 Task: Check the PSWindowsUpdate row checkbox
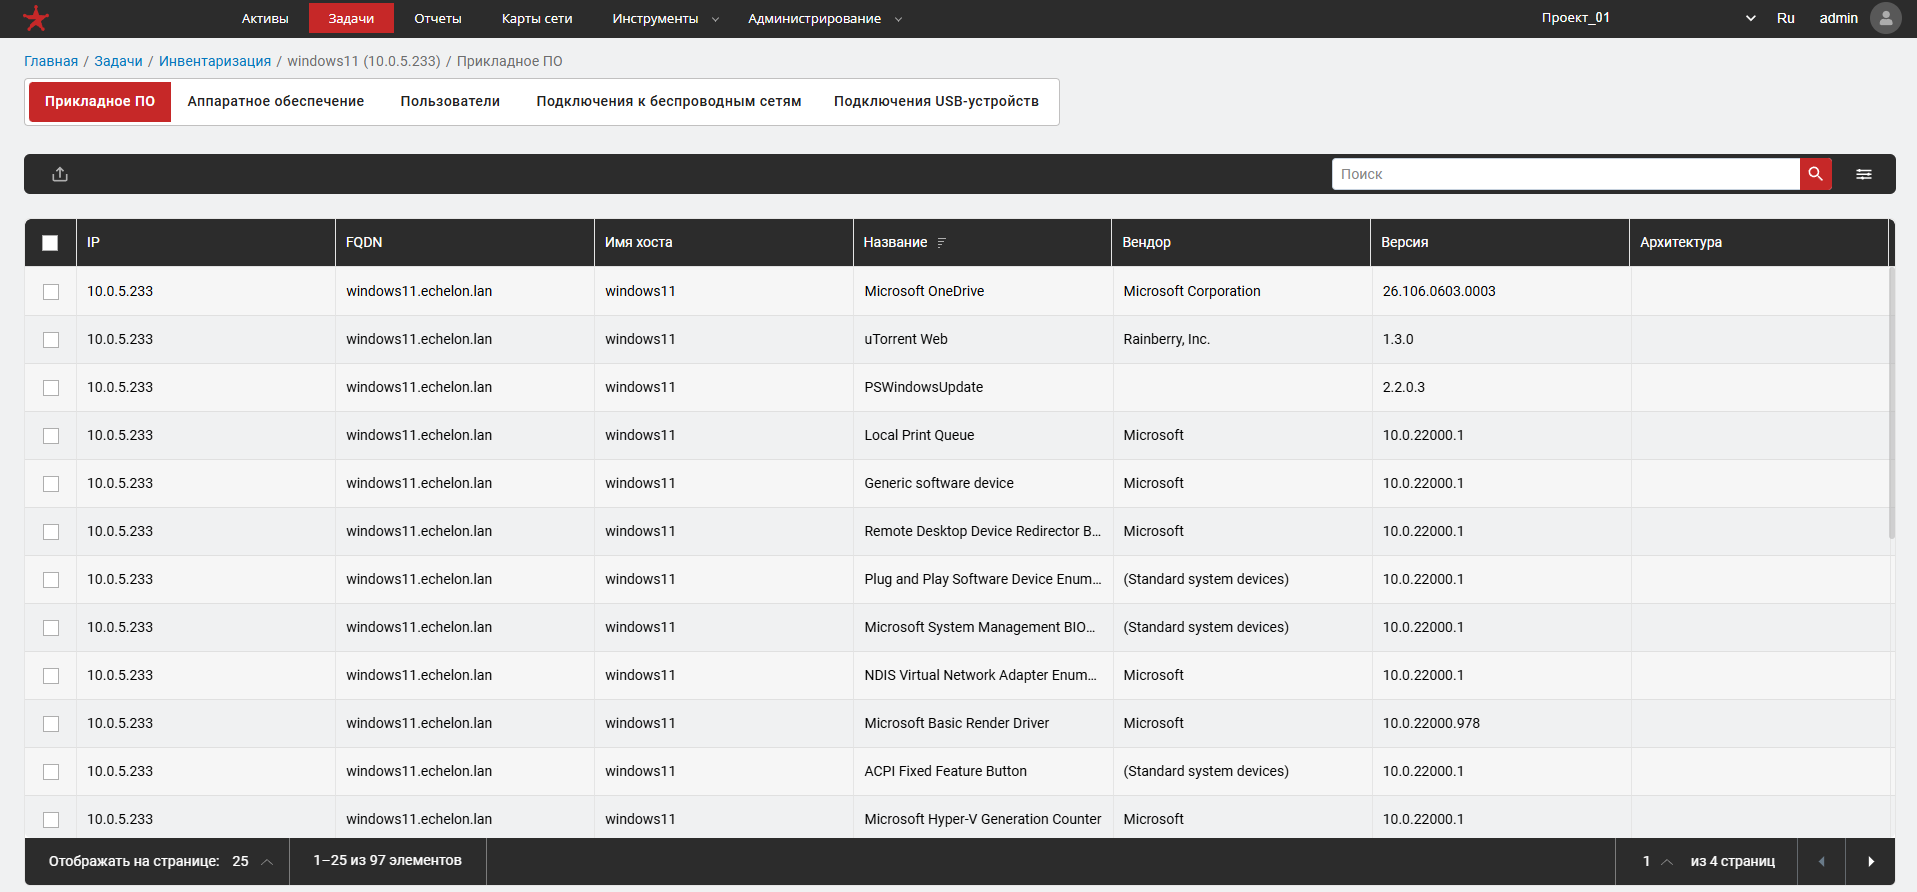tap(51, 388)
